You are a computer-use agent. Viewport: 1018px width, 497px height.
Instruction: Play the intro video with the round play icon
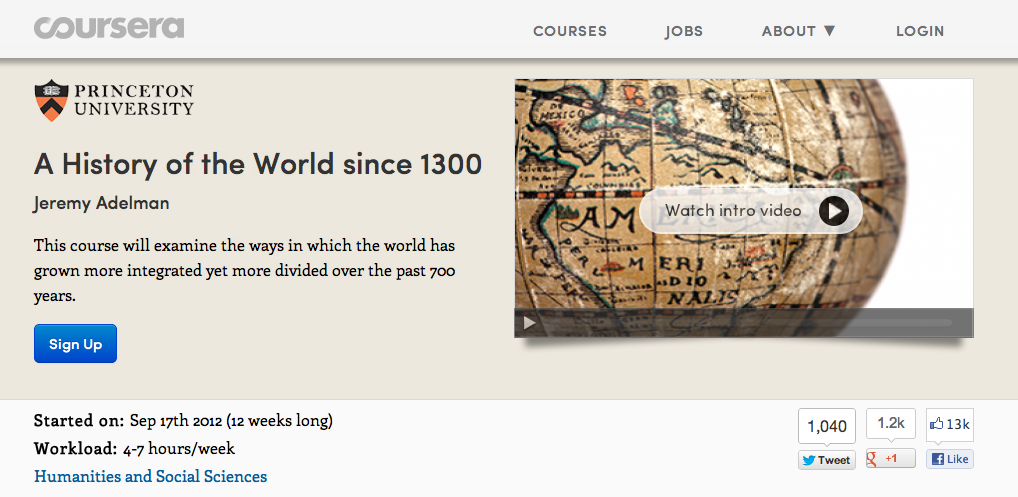click(x=834, y=211)
